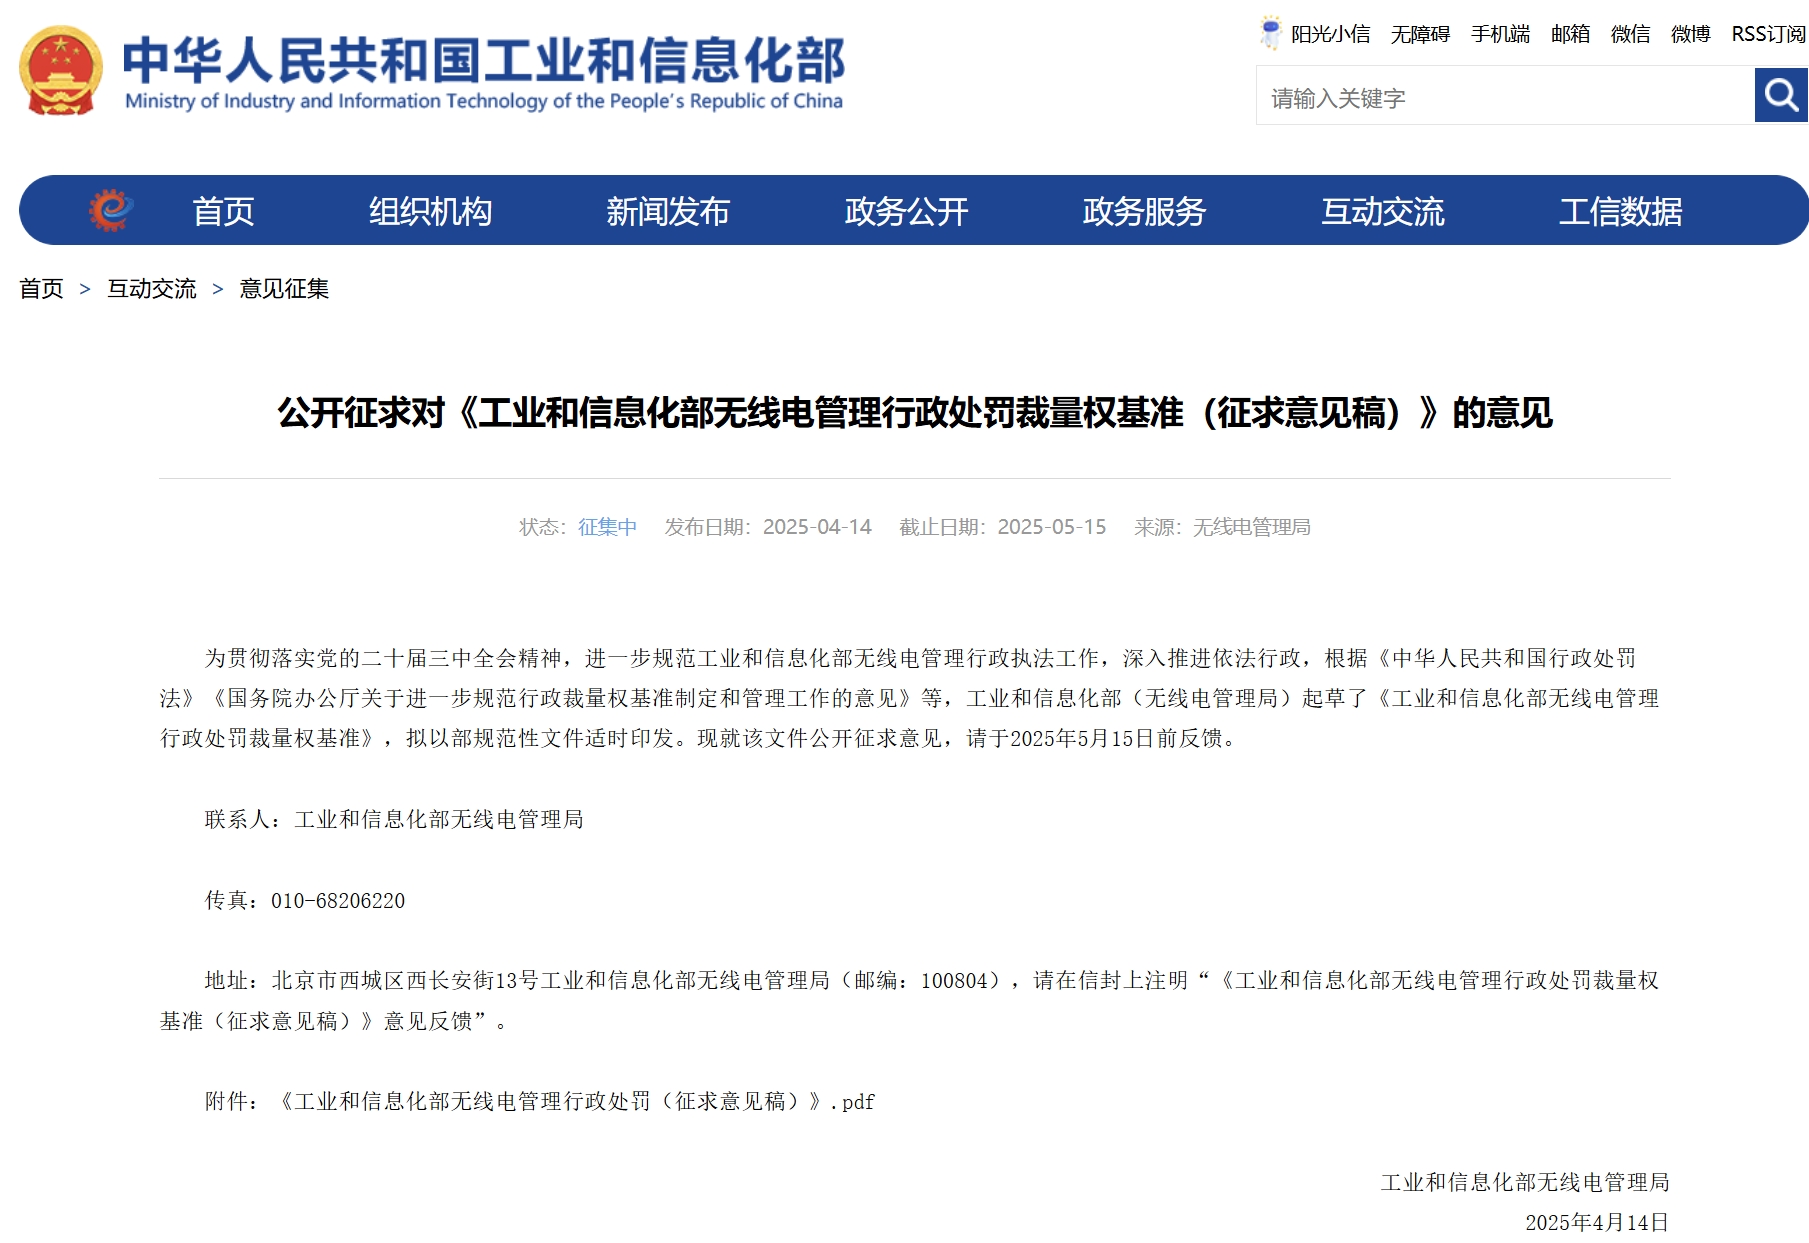Screen dimensions: 1809x1243
Task: Open the RSS订阅 subscription link
Action: click(1768, 34)
